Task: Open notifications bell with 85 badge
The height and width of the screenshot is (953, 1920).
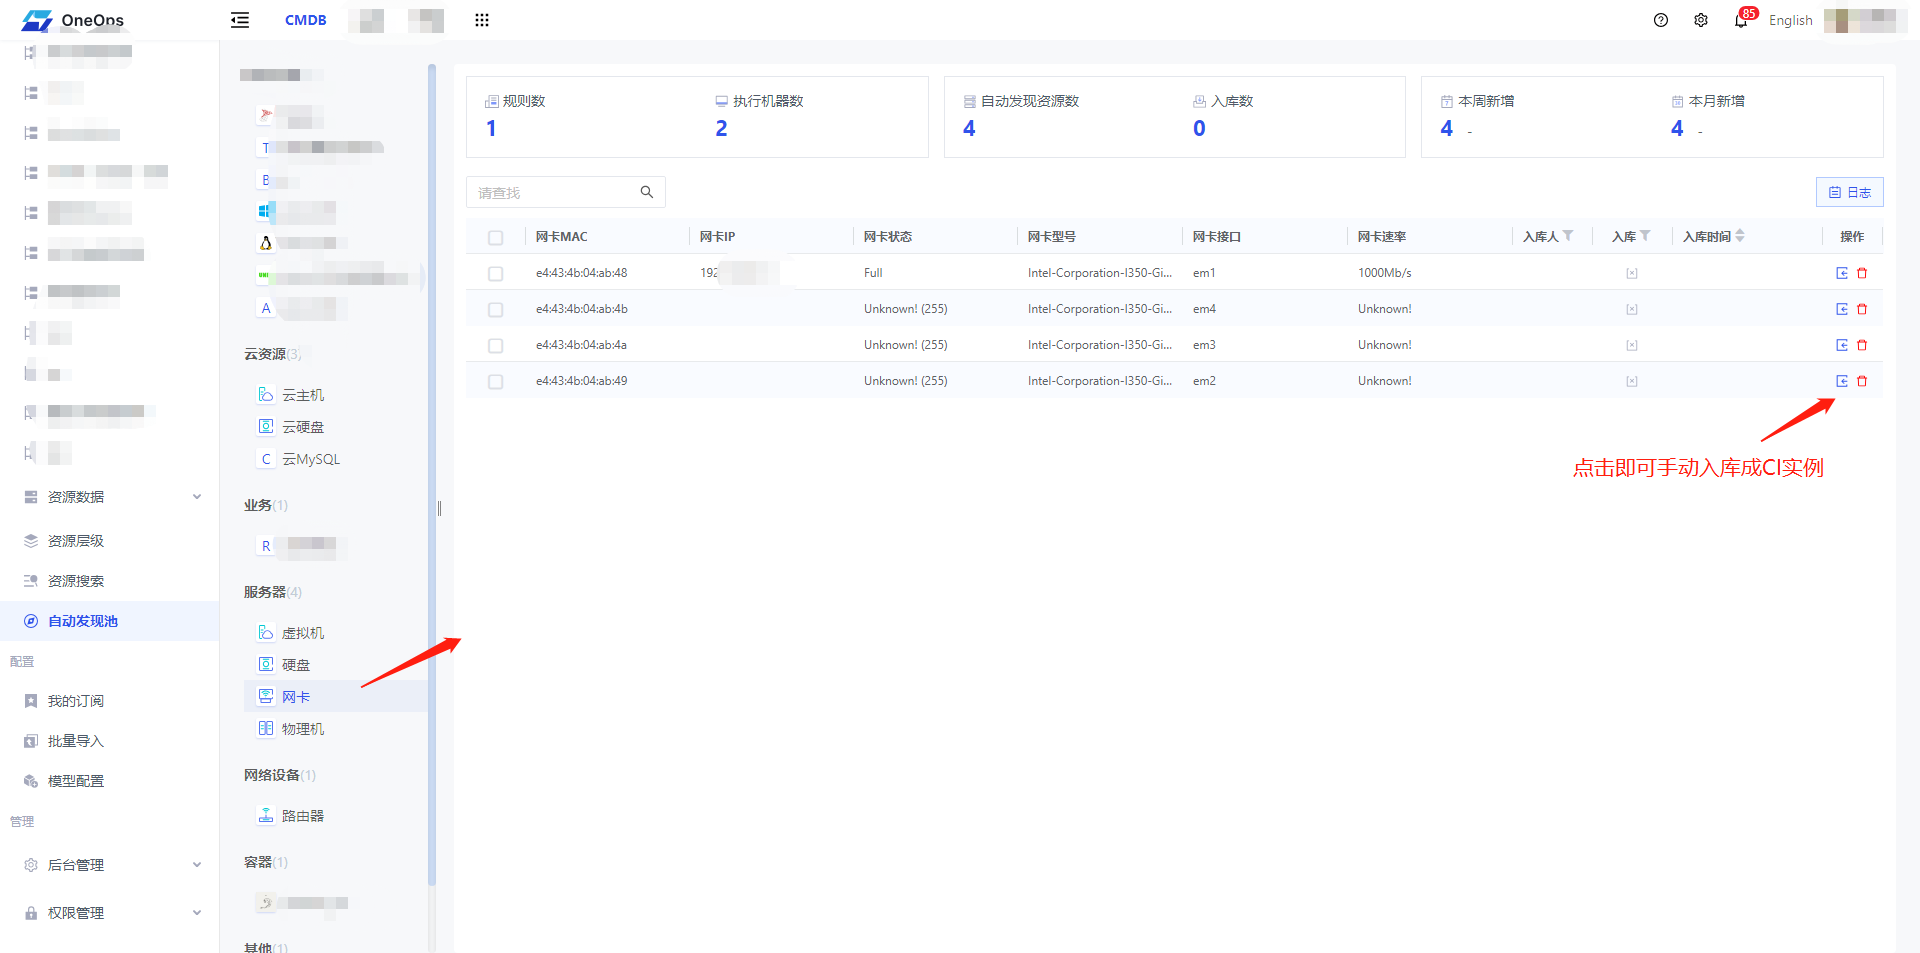Action: pyautogui.click(x=1742, y=20)
